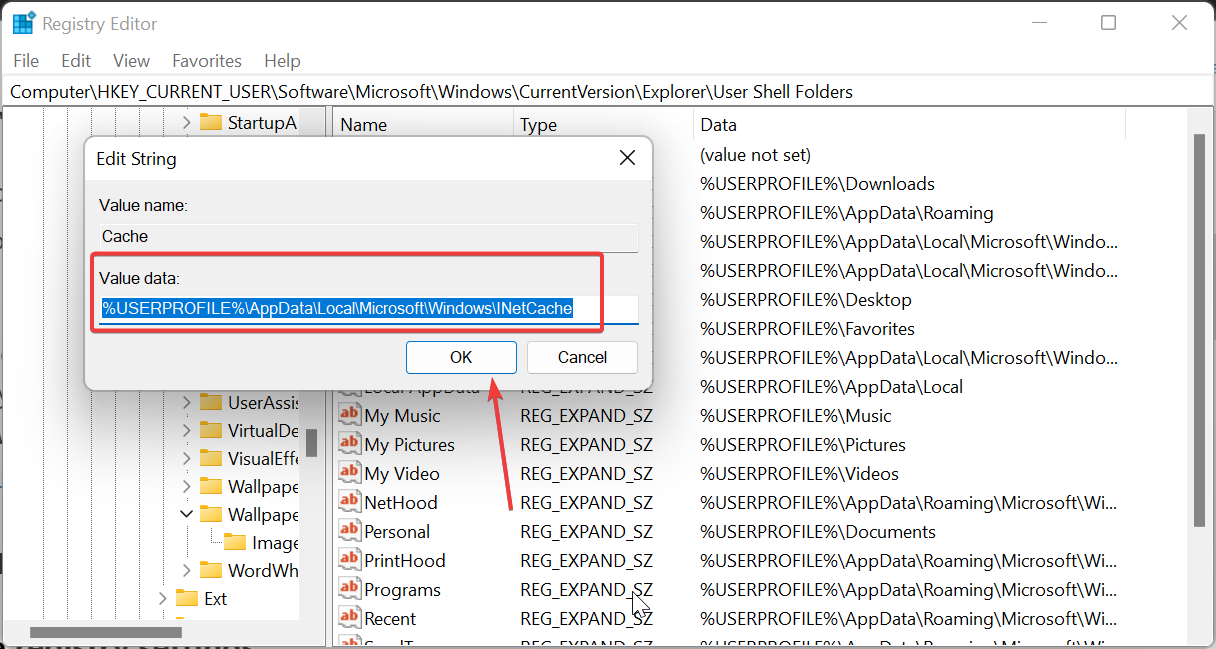Click the PrintHood string value icon
Screen dimensions: 1216x649
(x=349, y=560)
